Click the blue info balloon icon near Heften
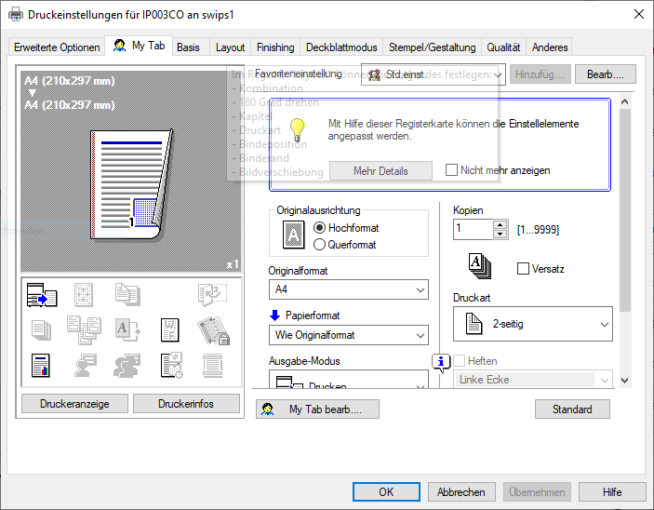Viewport: 654px width, 510px height. (x=440, y=361)
